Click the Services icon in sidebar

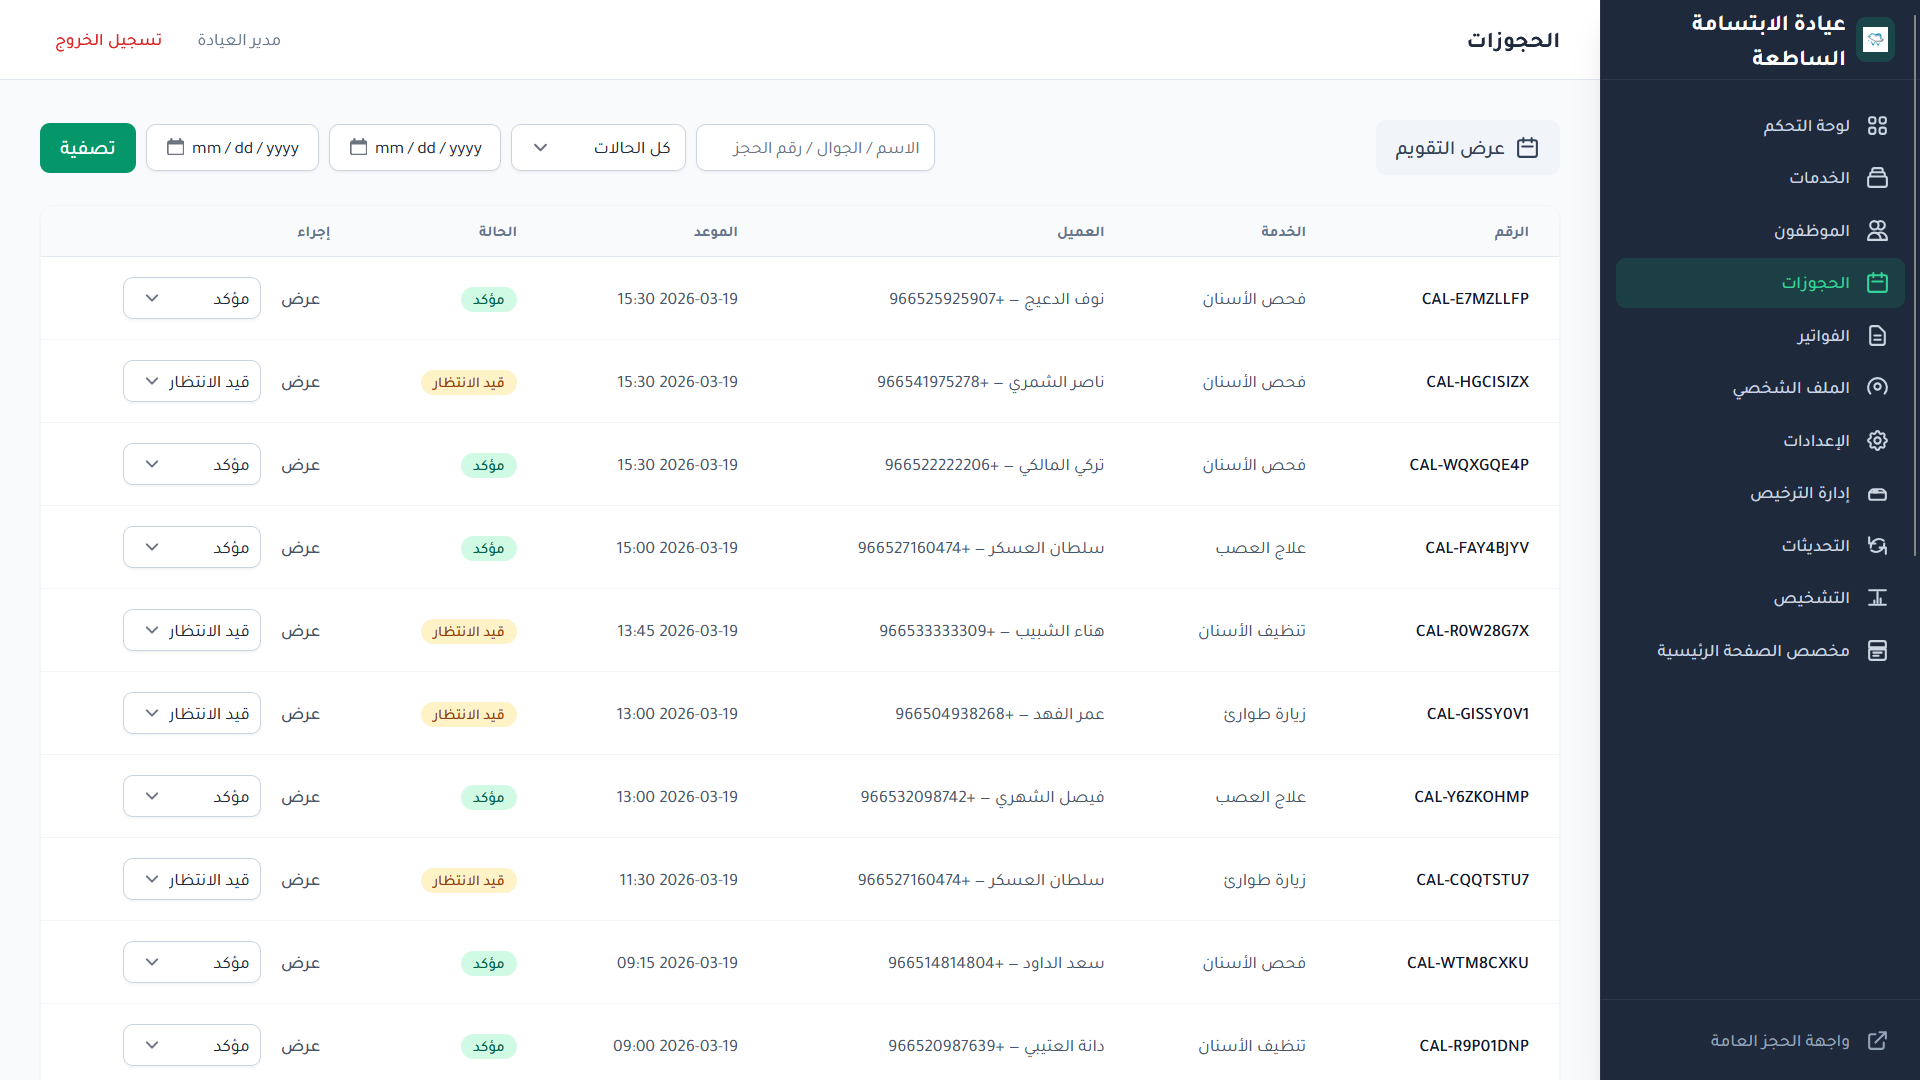pos(1877,178)
